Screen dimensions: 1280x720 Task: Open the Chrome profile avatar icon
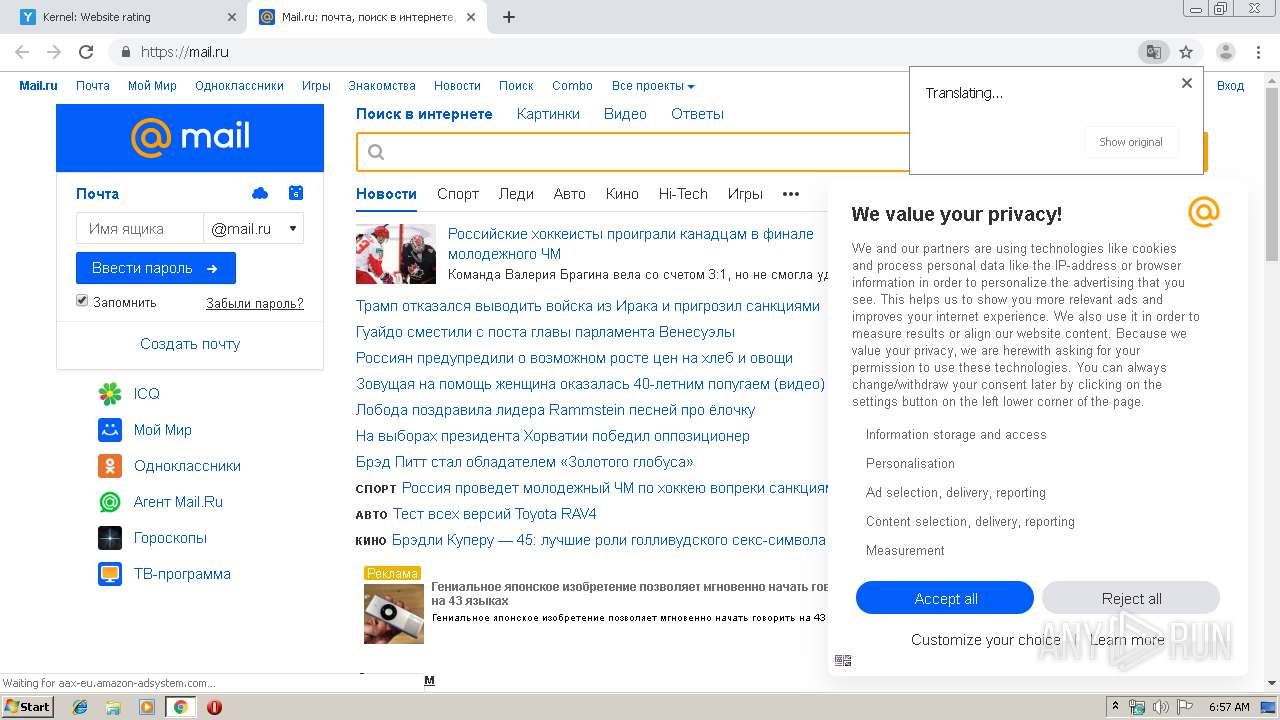click(x=1225, y=52)
